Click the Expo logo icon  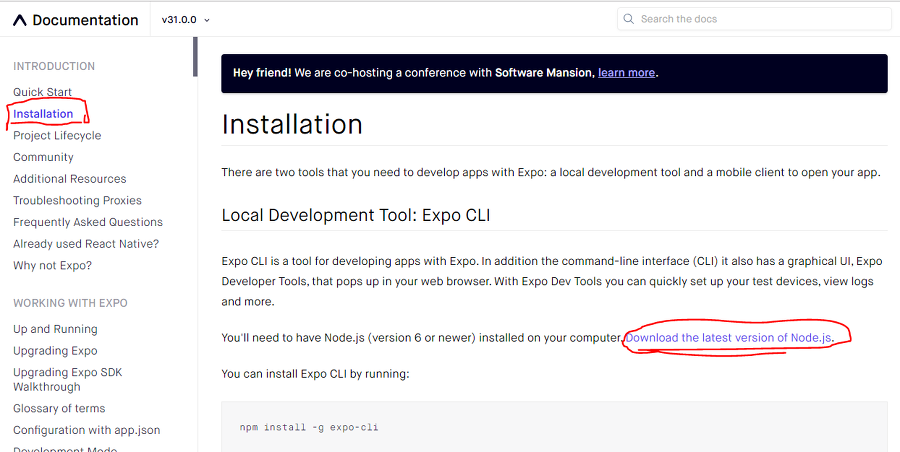20,20
